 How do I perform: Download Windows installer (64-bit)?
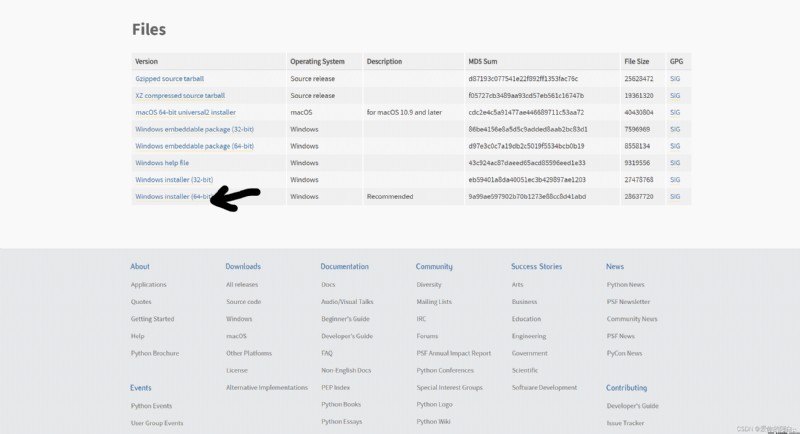click(x=173, y=196)
